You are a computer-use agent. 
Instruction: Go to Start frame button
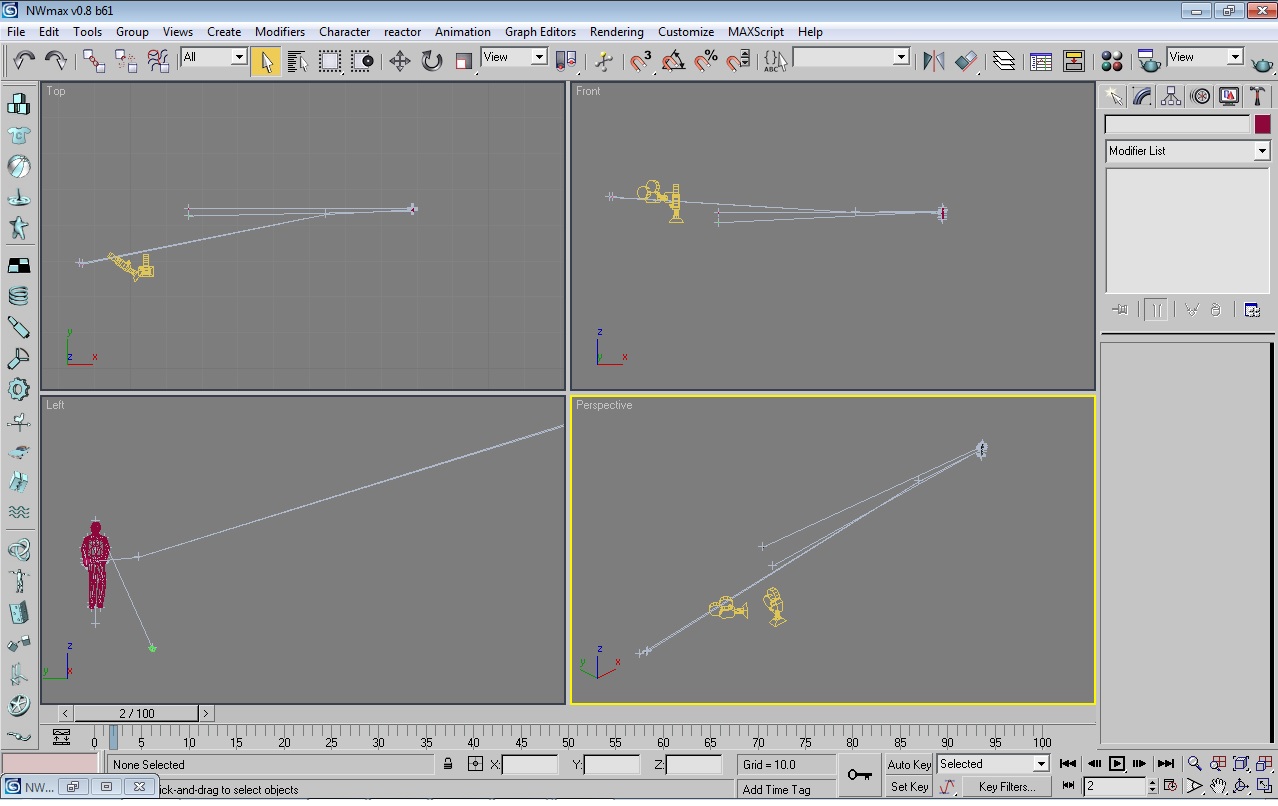point(1068,764)
